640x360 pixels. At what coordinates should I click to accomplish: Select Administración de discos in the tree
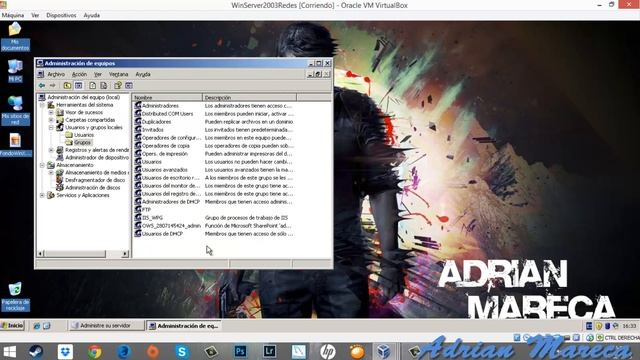pyautogui.click(x=93, y=188)
